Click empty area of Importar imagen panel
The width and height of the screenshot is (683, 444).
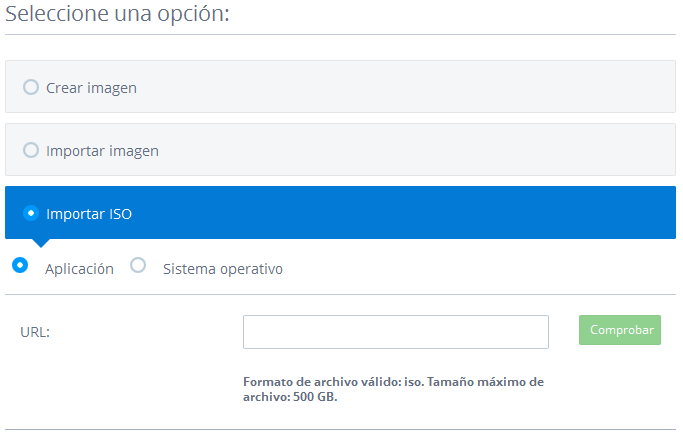click(420, 150)
